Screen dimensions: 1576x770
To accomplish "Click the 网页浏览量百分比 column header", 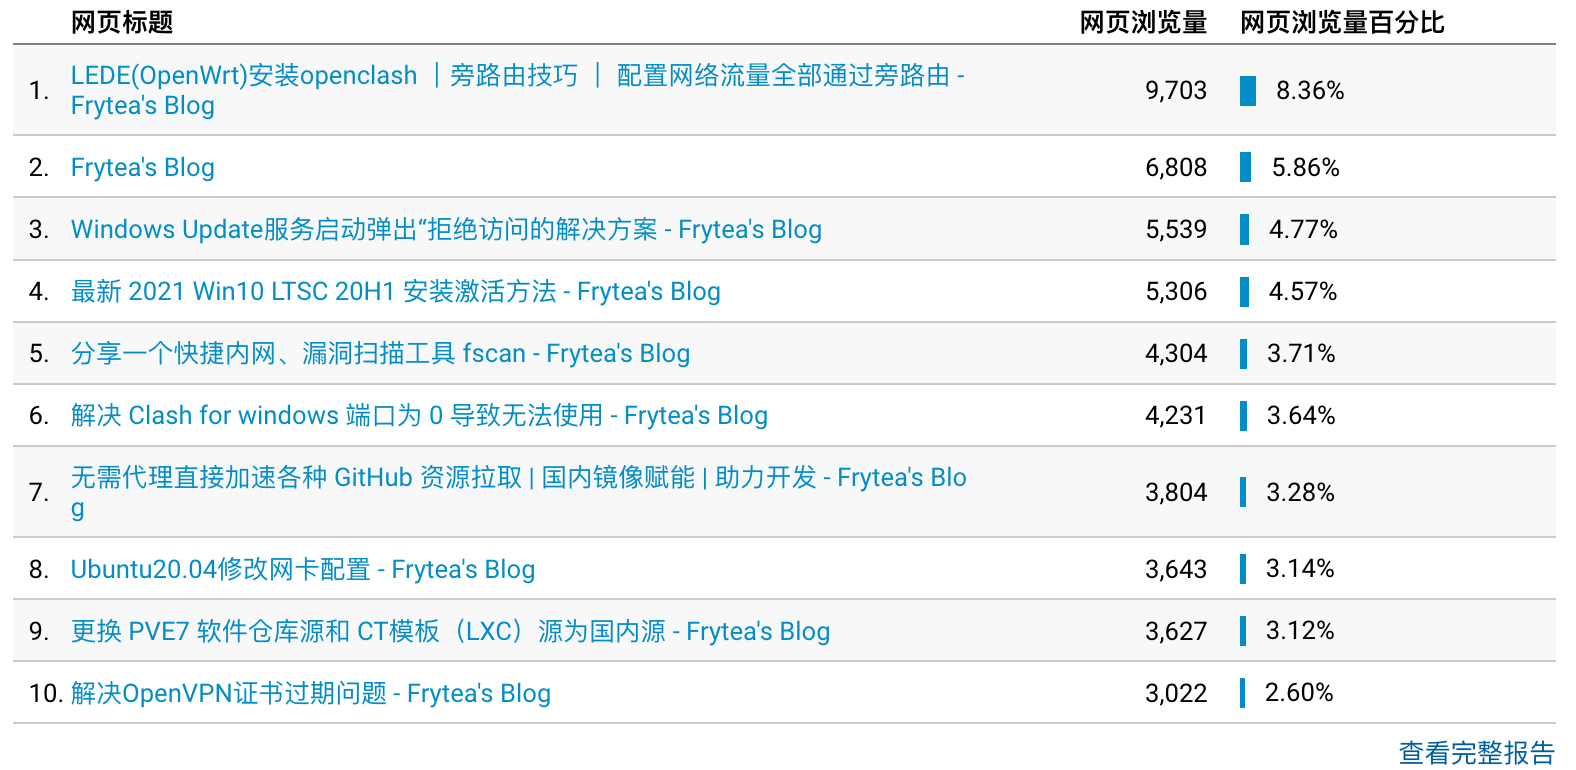I will (x=1342, y=23).
